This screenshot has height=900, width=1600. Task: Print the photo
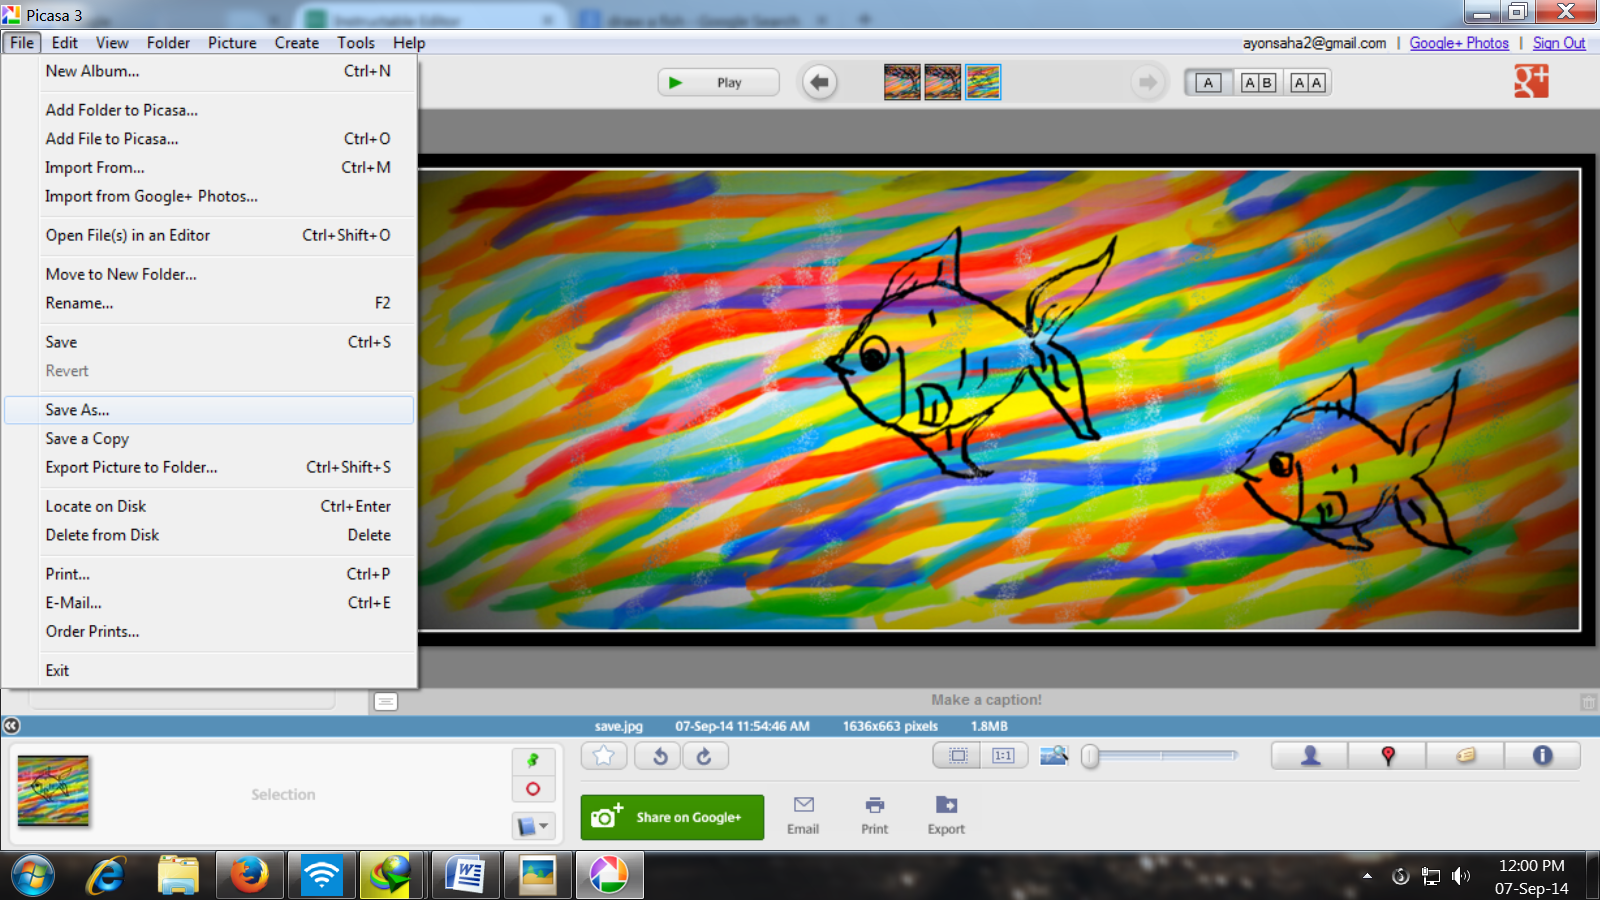point(875,815)
